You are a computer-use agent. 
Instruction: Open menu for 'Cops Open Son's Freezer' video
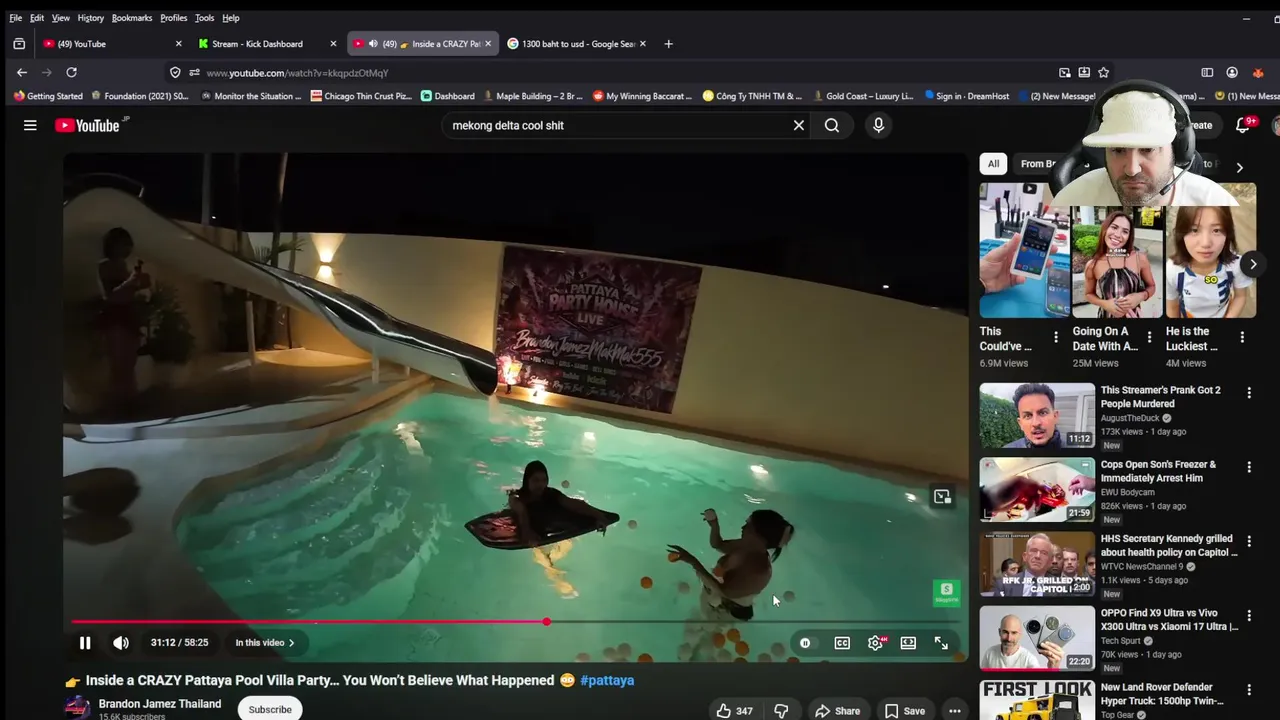coord(1249,467)
